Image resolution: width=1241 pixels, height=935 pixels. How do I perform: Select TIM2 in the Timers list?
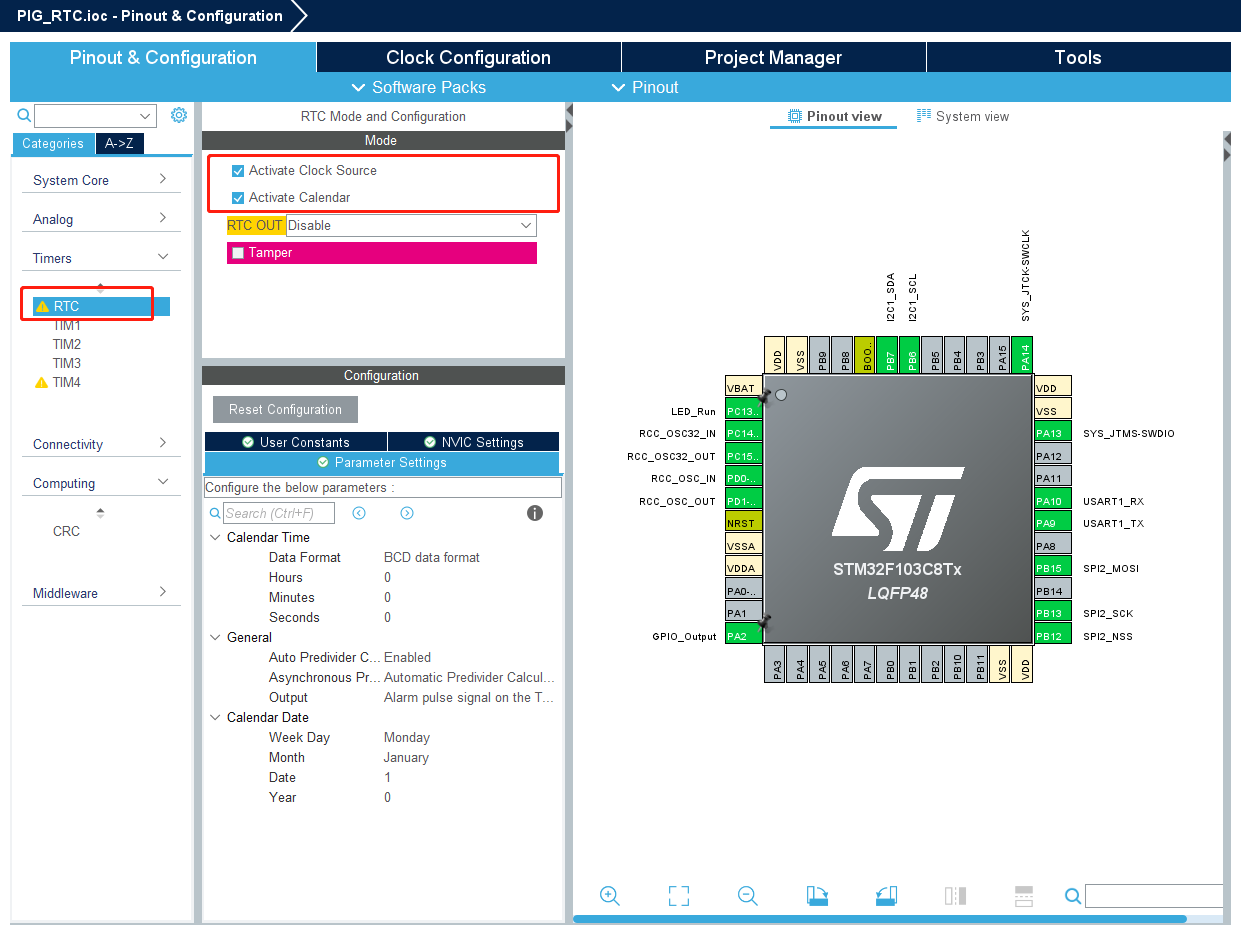tap(67, 344)
